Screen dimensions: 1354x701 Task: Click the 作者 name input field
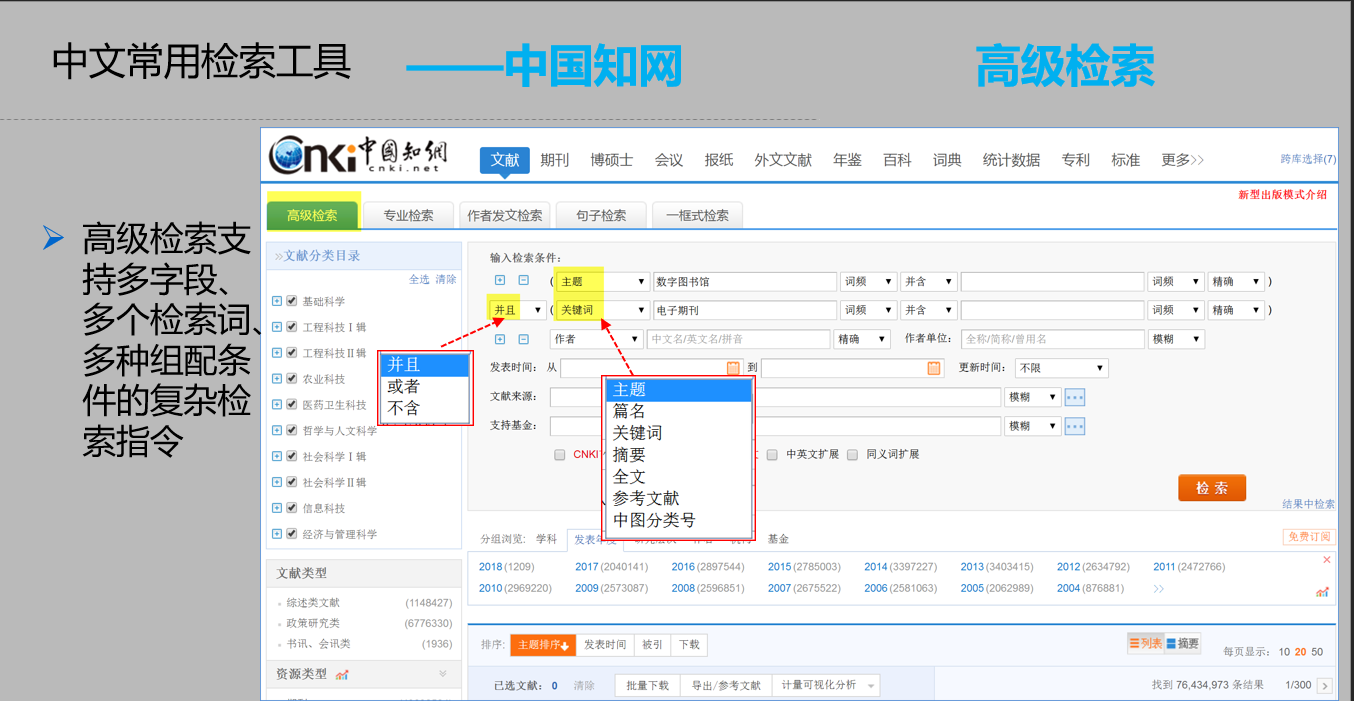(x=739, y=339)
